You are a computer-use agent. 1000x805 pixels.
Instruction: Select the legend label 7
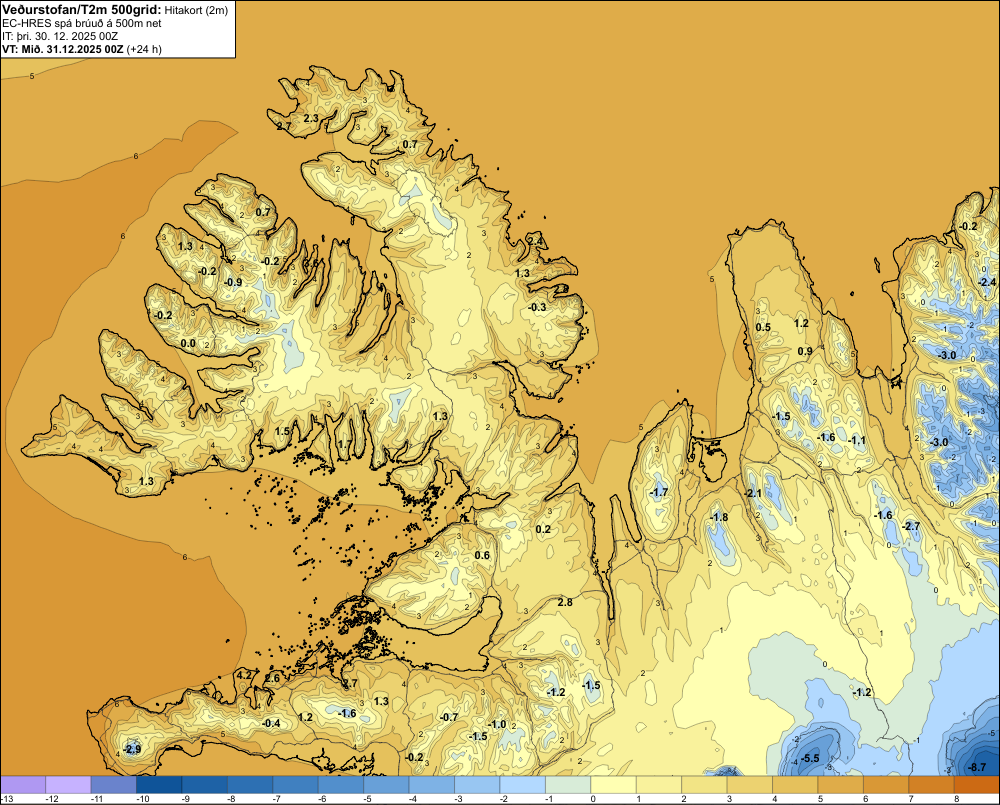(911, 799)
